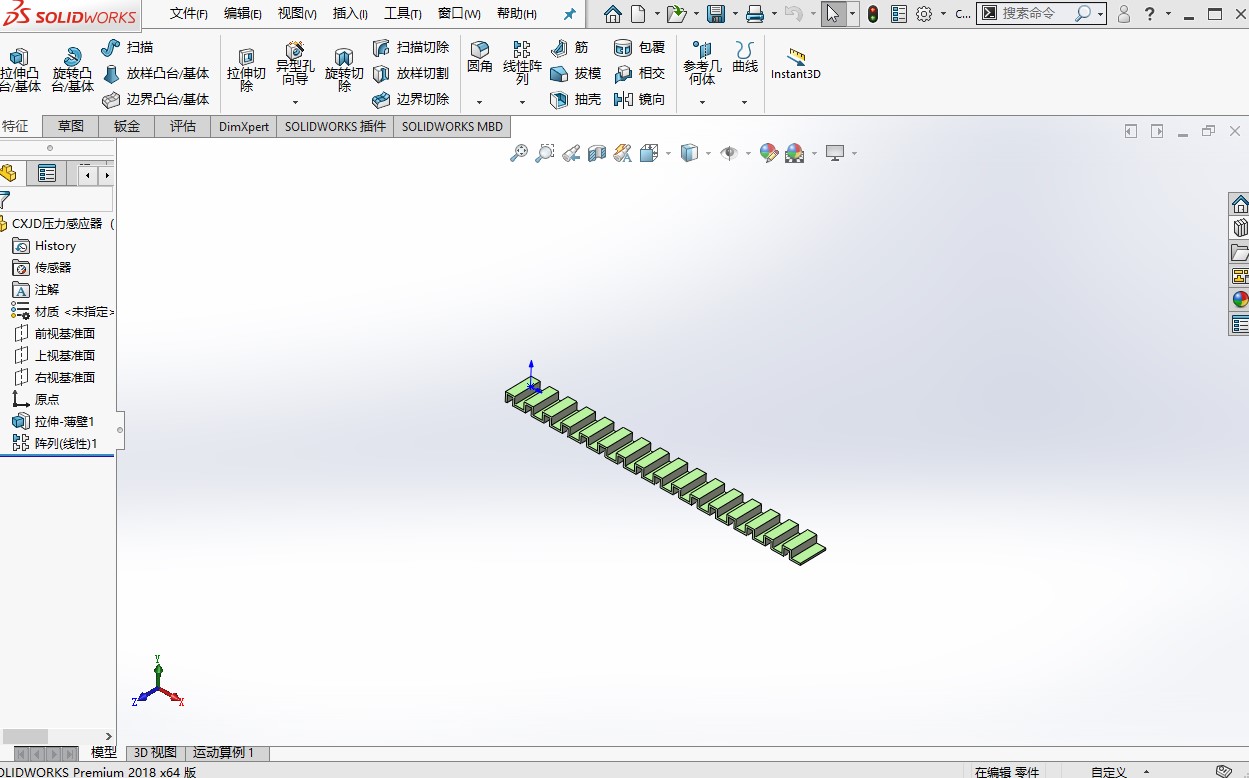Open the Hole Wizard (异型孔向导)
The image size is (1249, 778).
[x=295, y=64]
